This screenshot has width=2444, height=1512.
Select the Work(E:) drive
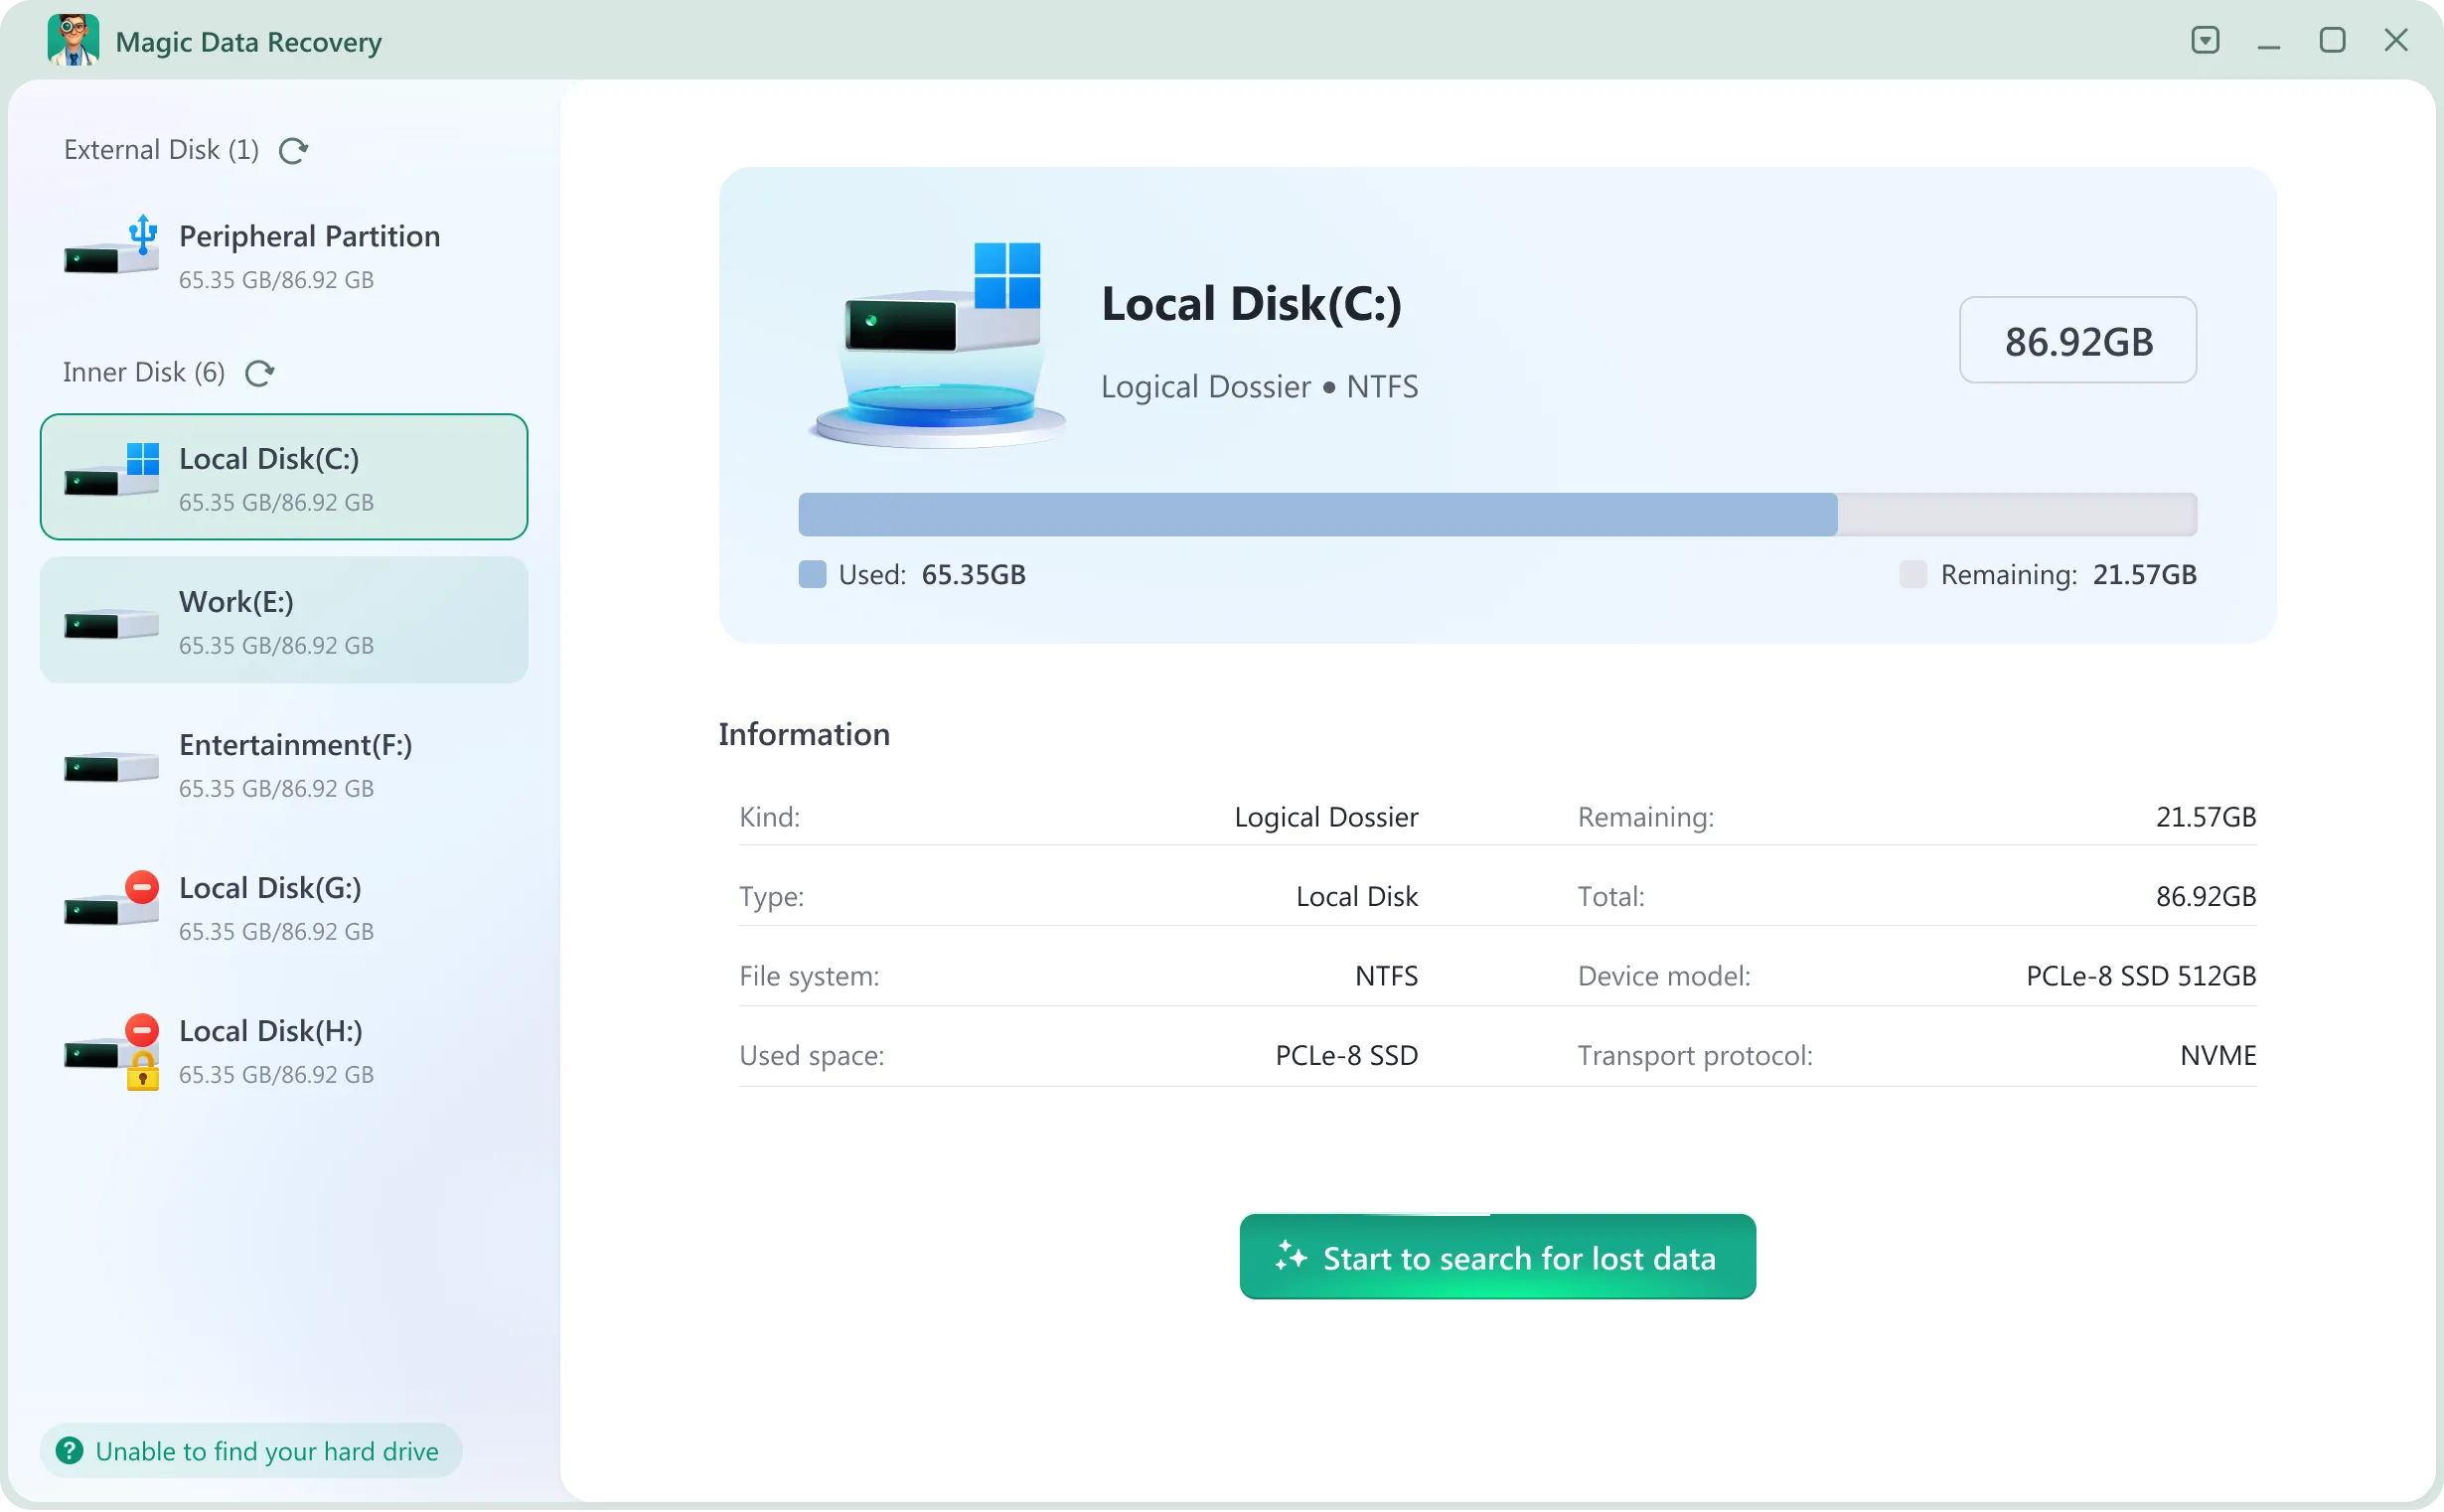pos(284,620)
